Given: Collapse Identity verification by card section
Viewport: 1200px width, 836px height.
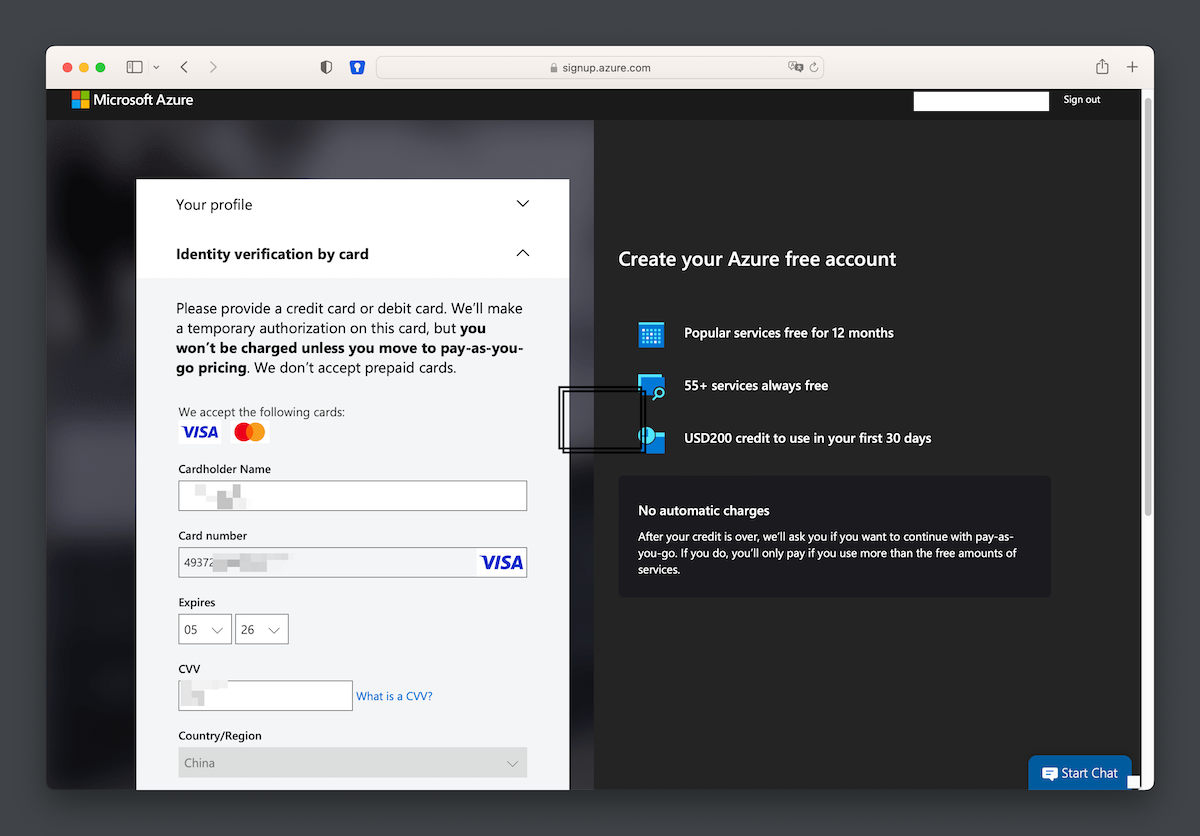Looking at the screenshot, I should pos(352,254).
